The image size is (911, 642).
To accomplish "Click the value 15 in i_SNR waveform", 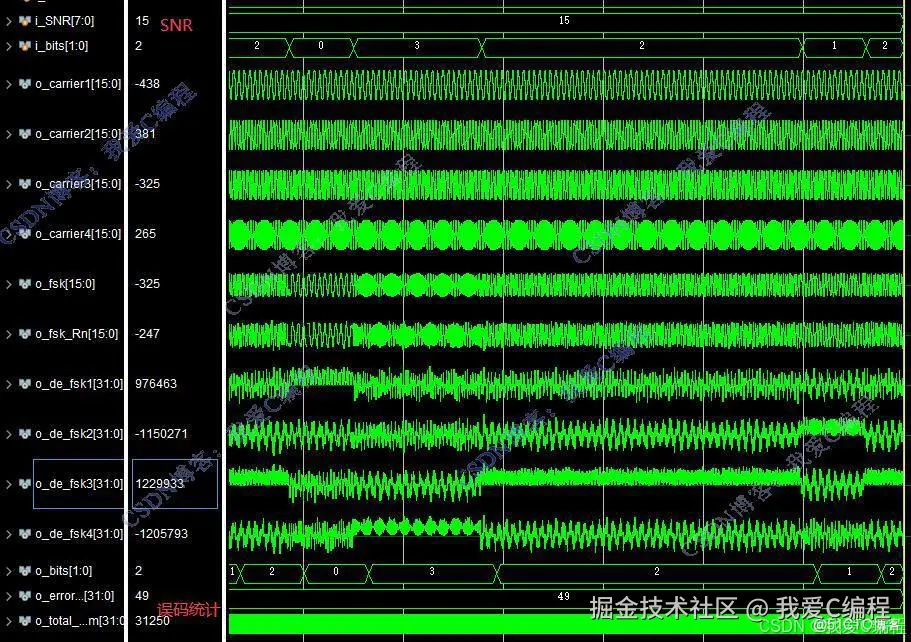I will [564, 21].
